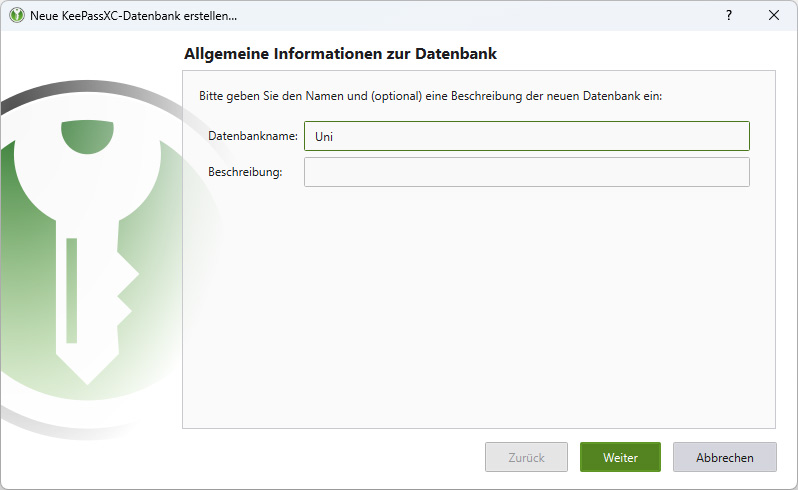Select the Datenbankname: label
Image resolution: width=798 pixels, height=490 pixels.
253,136
